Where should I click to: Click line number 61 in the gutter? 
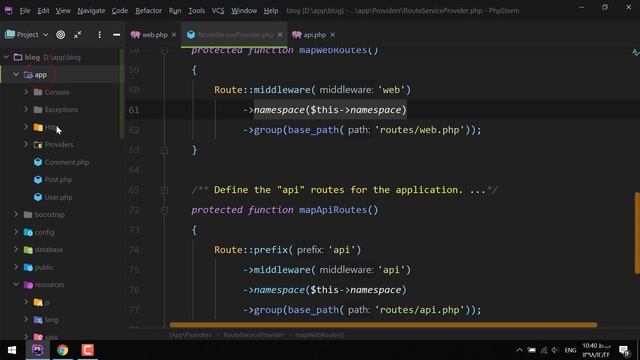[134, 110]
